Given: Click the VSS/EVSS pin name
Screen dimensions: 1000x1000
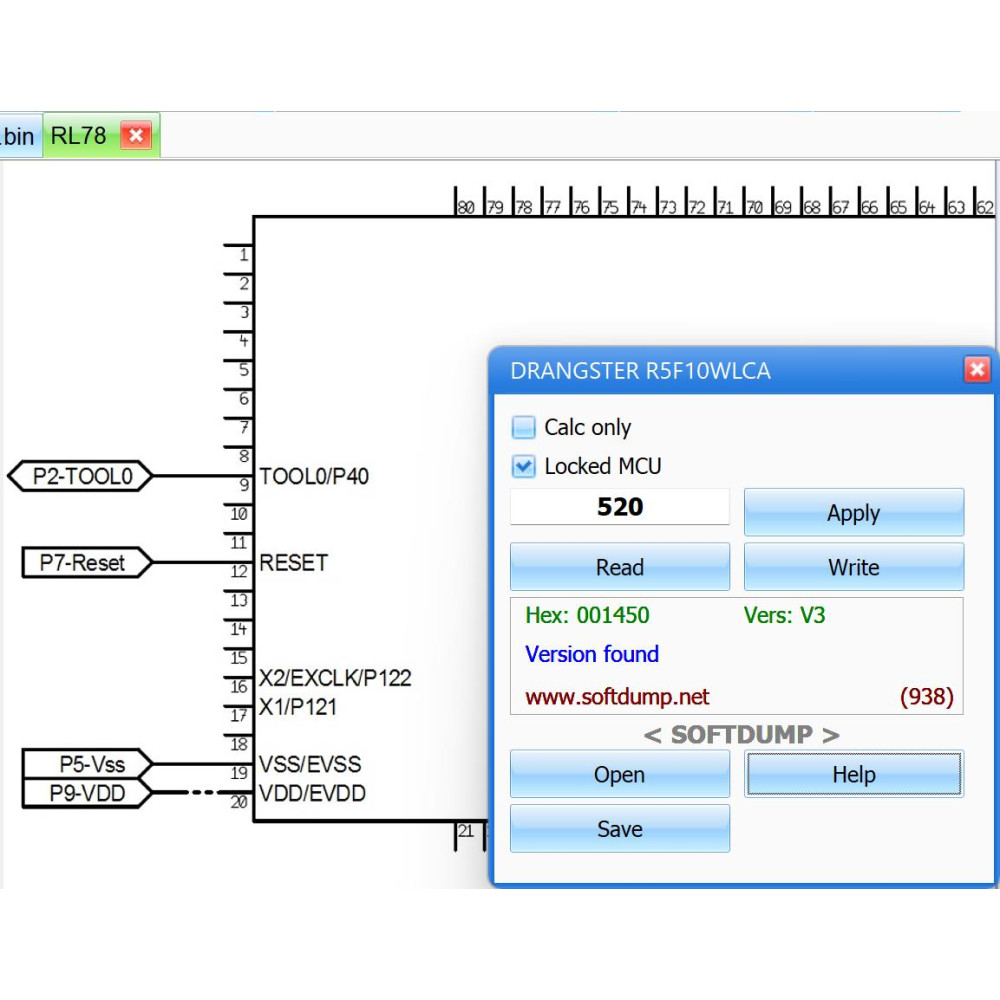Looking at the screenshot, I should click(x=310, y=764).
